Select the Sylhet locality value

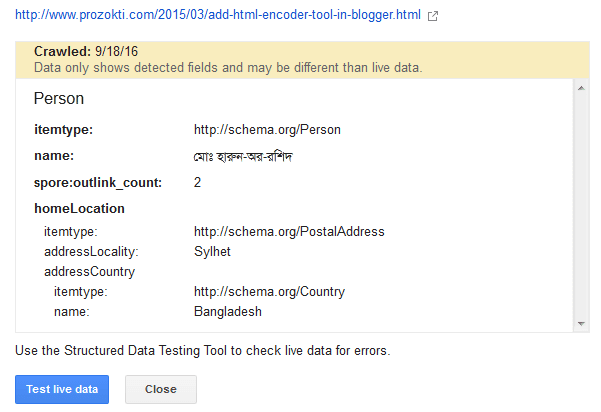[x=212, y=251]
